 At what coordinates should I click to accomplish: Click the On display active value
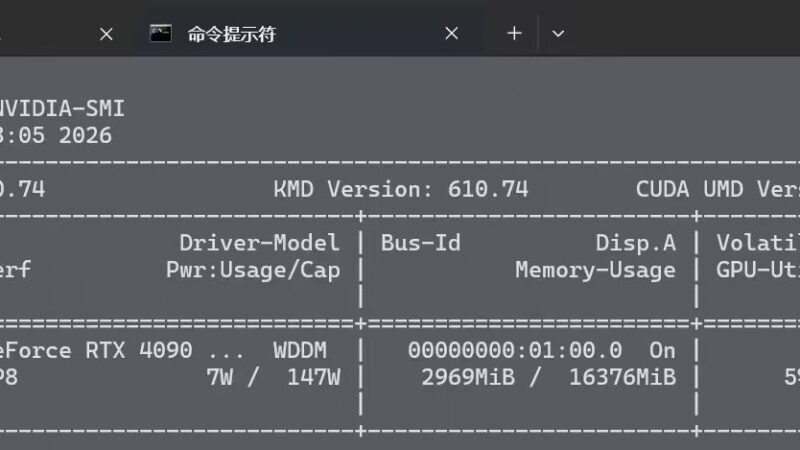(662, 351)
